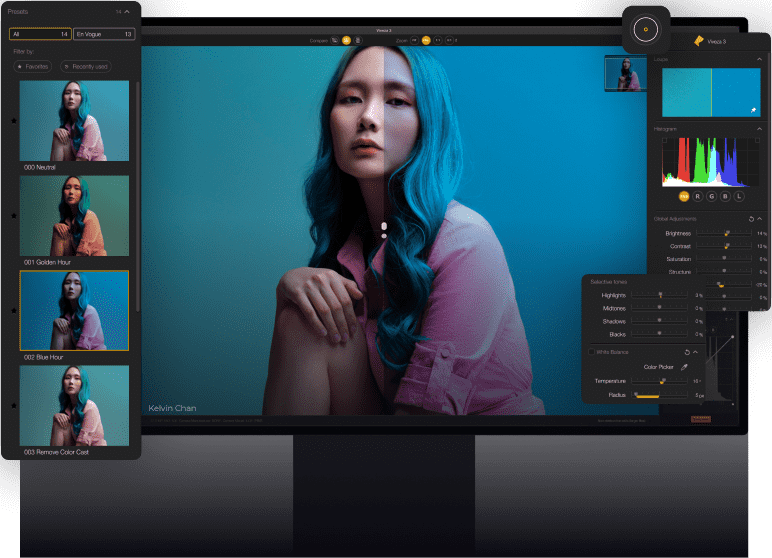Select the split-view compare mode icon
Screen dimensions: 772x558
click(346, 41)
